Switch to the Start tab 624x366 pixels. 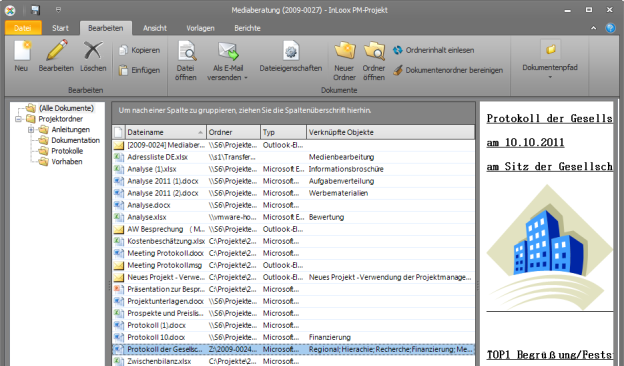pyautogui.click(x=60, y=28)
